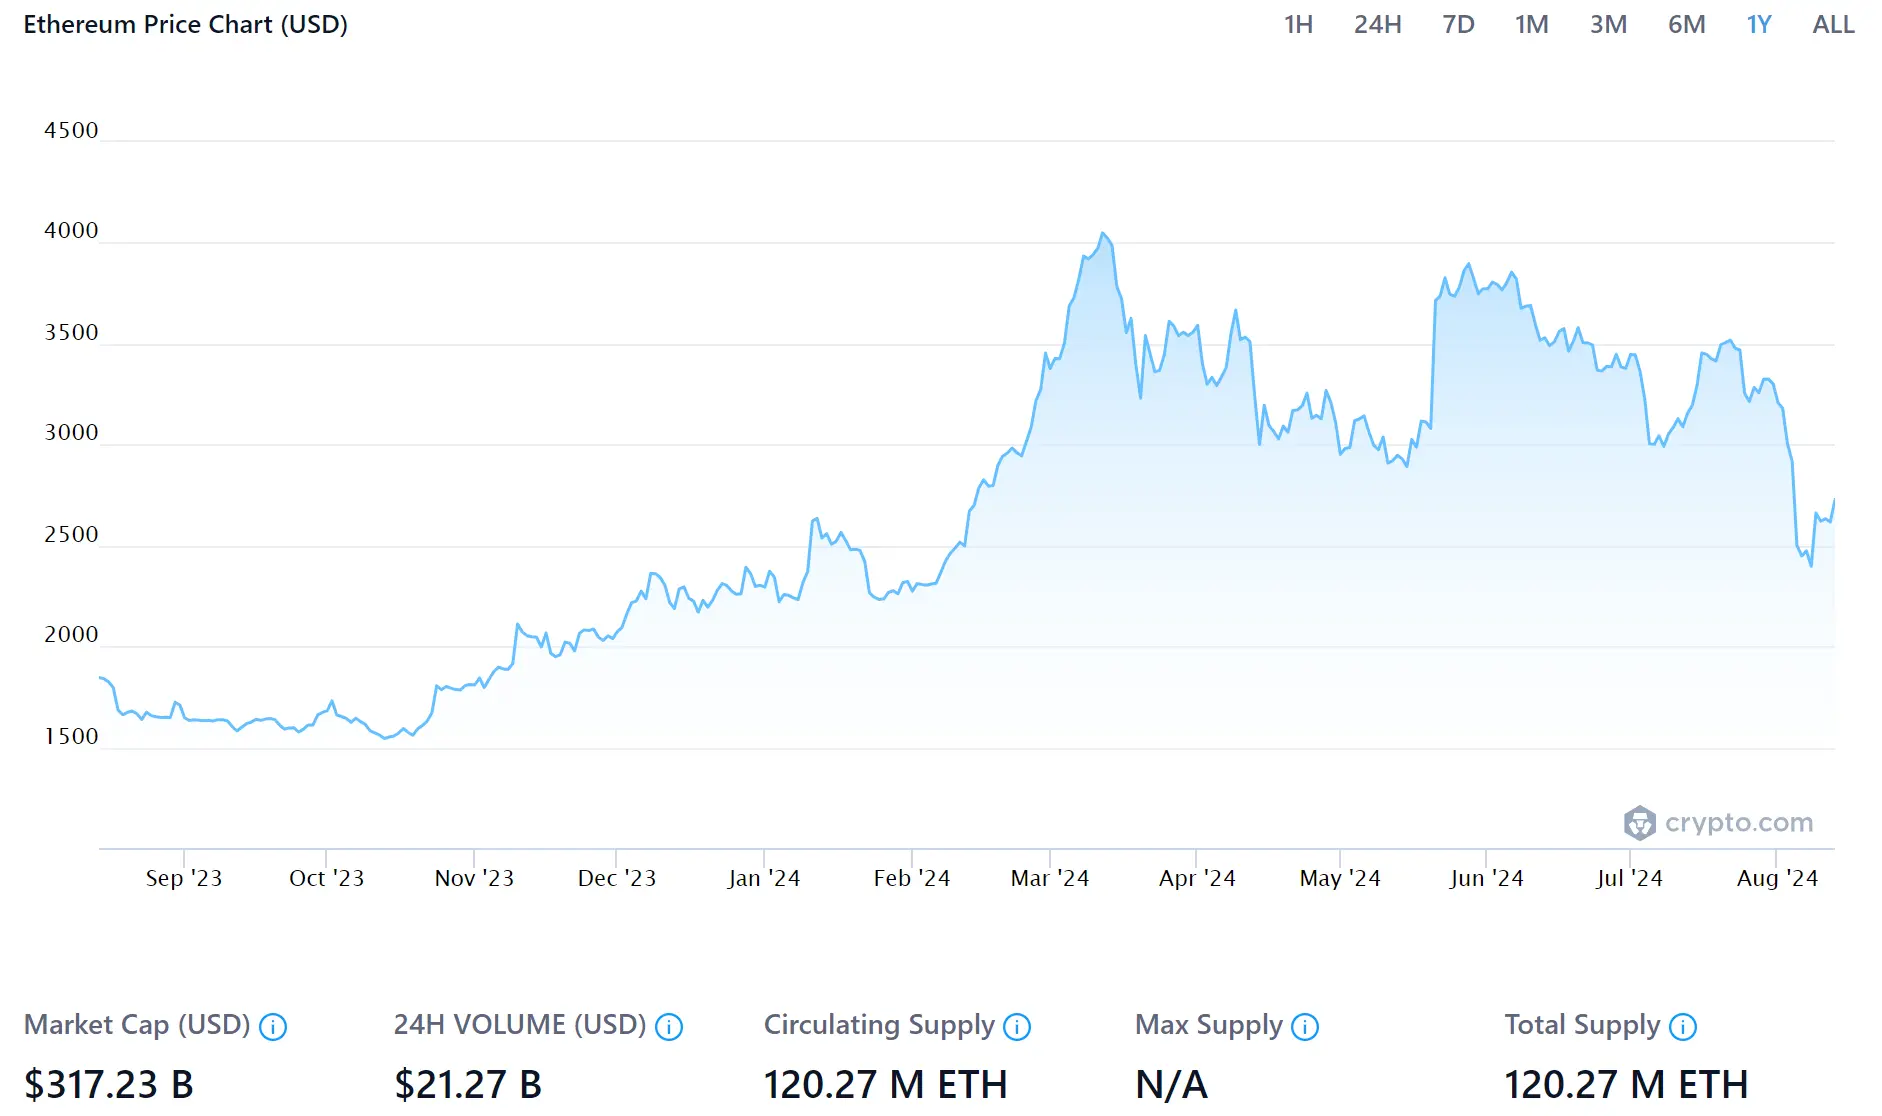View ALL time price history
The height and width of the screenshot is (1116, 1882).
coord(1833,24)
